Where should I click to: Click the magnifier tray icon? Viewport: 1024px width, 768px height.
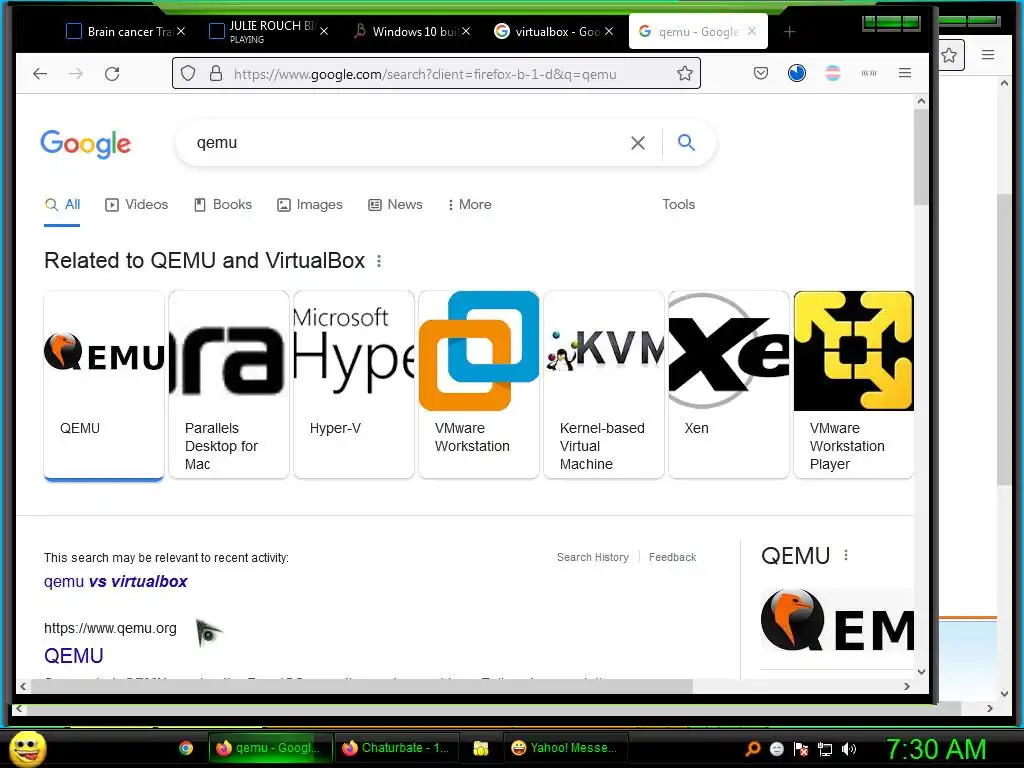coord(753,749)
